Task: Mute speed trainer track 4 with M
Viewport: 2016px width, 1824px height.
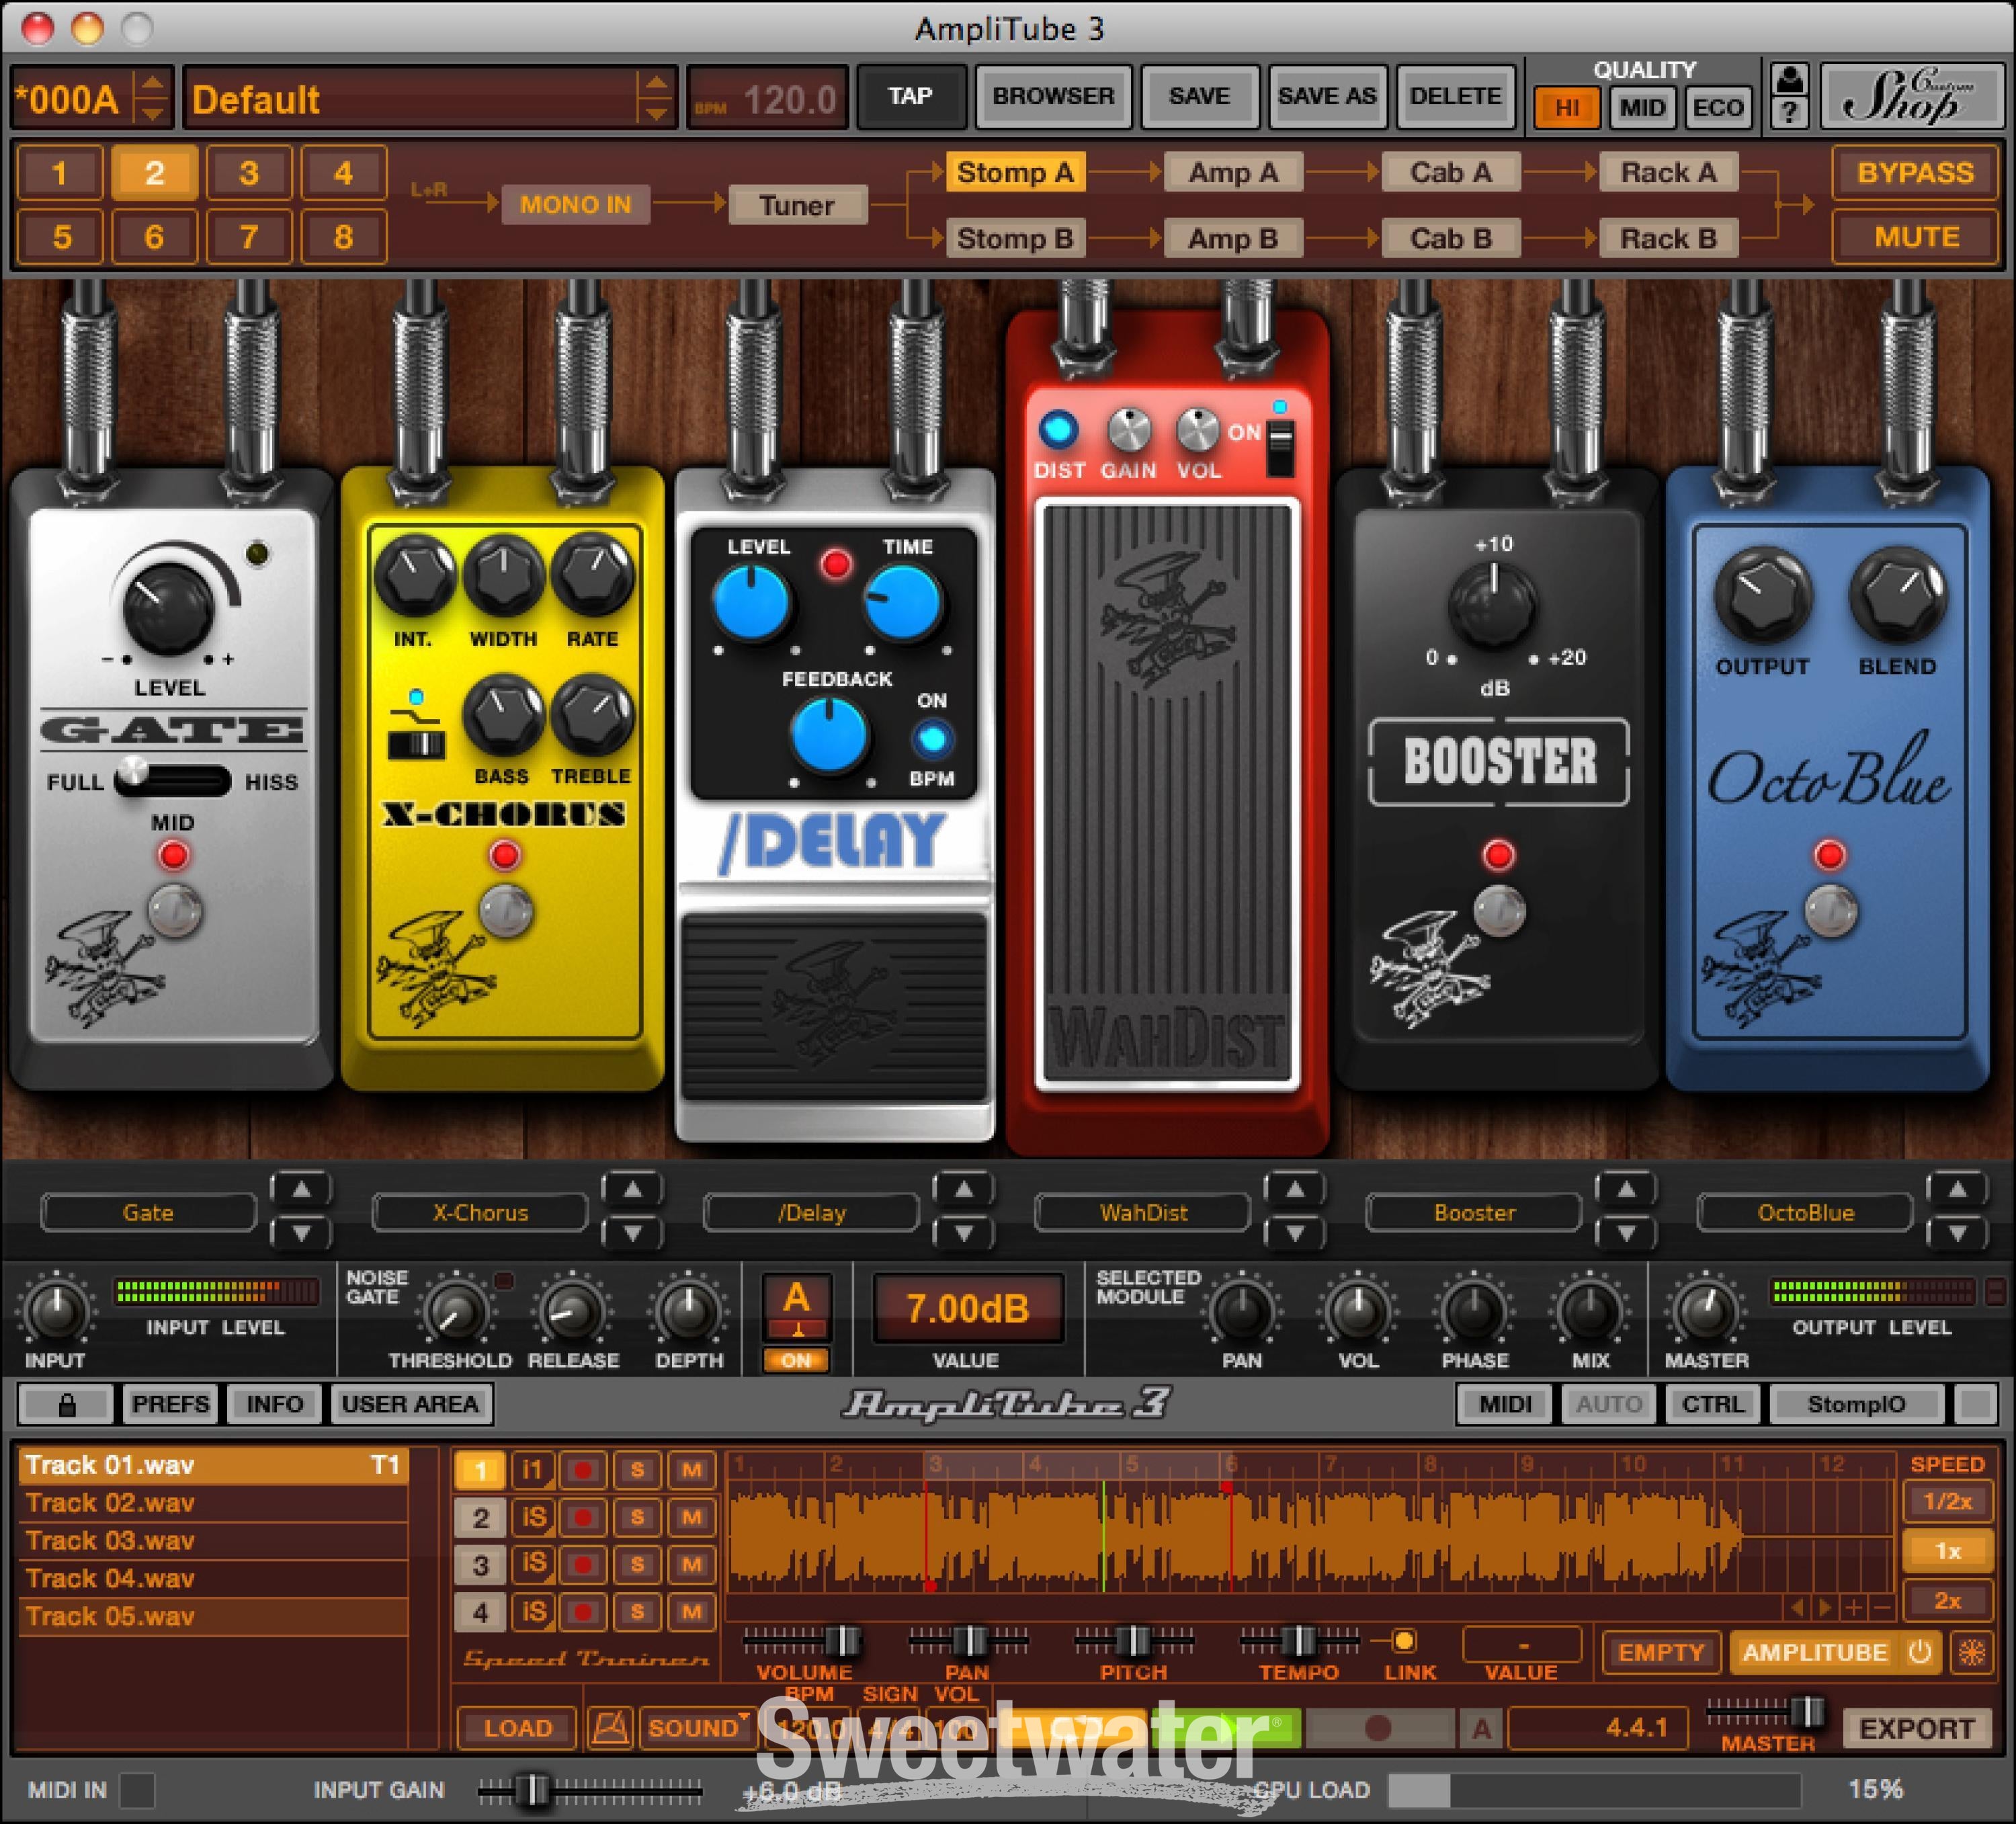Action: click(691, 1611)
